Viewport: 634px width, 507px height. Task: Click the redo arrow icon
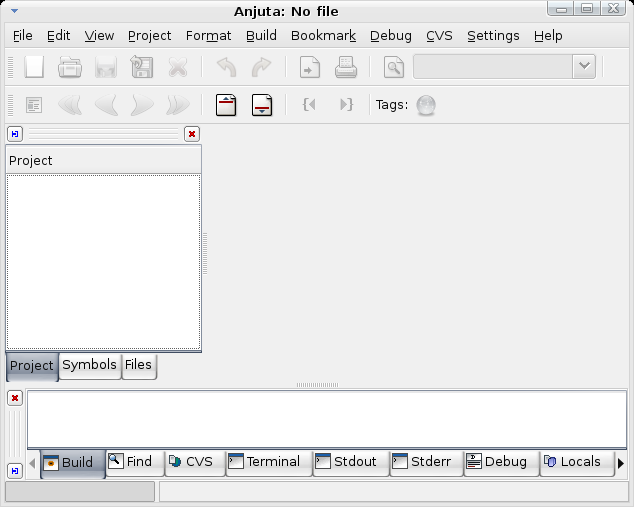(261, 67)
